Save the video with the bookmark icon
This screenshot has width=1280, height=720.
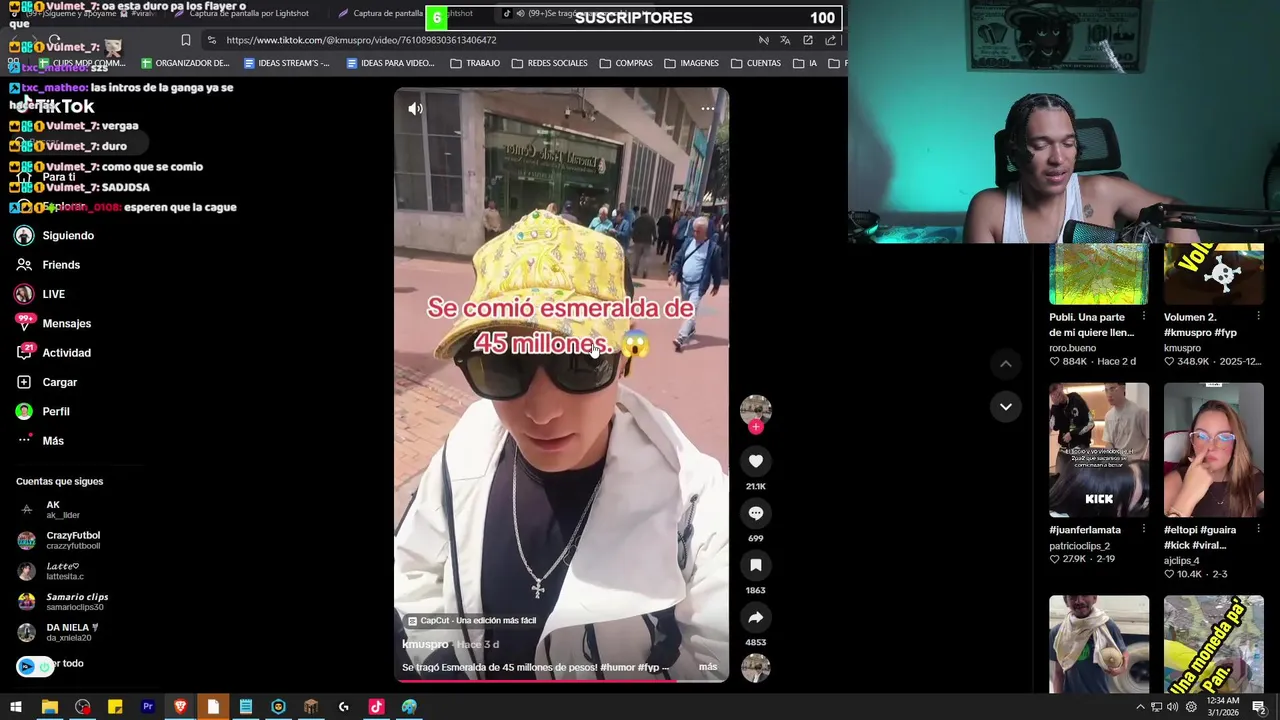tap(755, 565)
